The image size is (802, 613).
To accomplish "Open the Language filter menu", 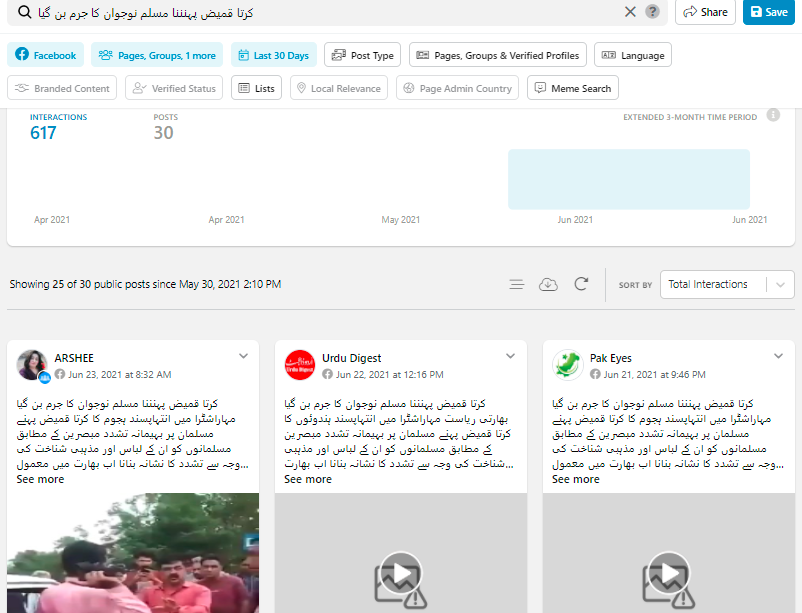I will [x=632, y=55].
